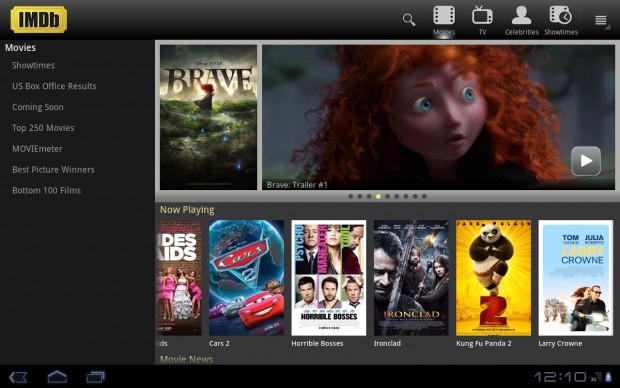Select MOVIEmeter from sidebar
This screenshot has width=620, height=388.
37,149
